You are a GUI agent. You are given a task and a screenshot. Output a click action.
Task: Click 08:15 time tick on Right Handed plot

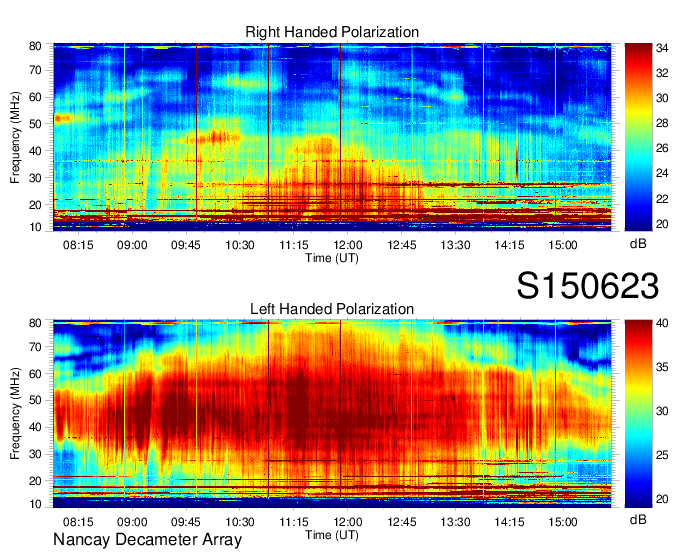[x=78, y=245]
